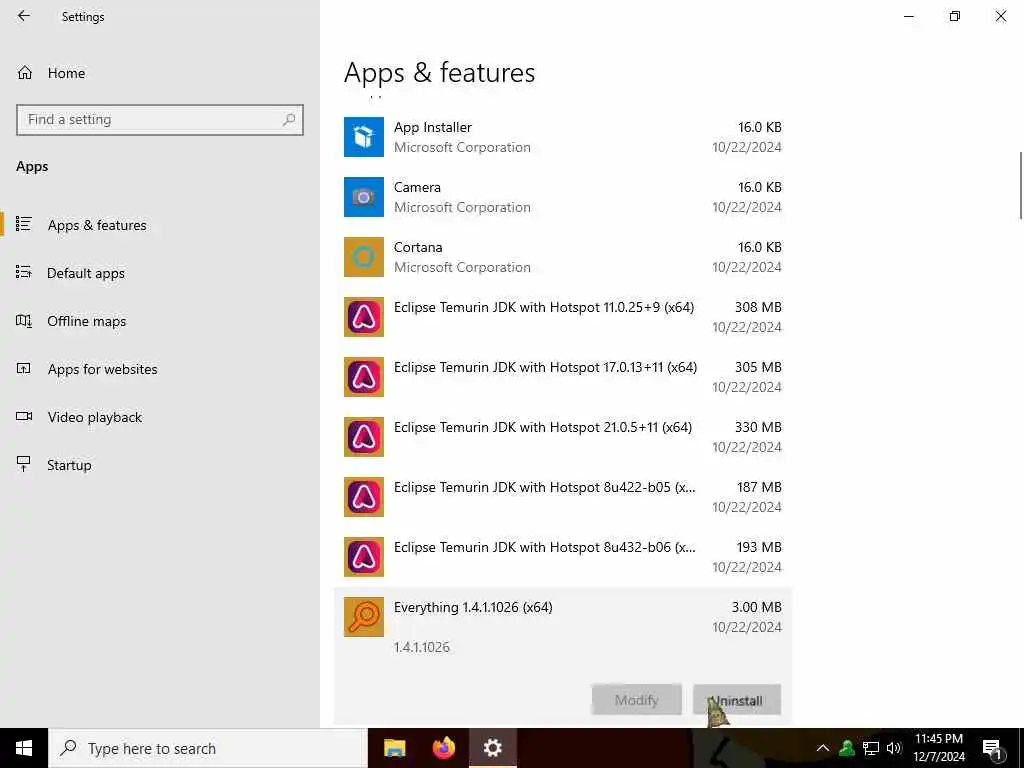This screenshot has height=768, width=1024.
Task: Open File Explorer from the taskbar
Action: coord(394,748)
